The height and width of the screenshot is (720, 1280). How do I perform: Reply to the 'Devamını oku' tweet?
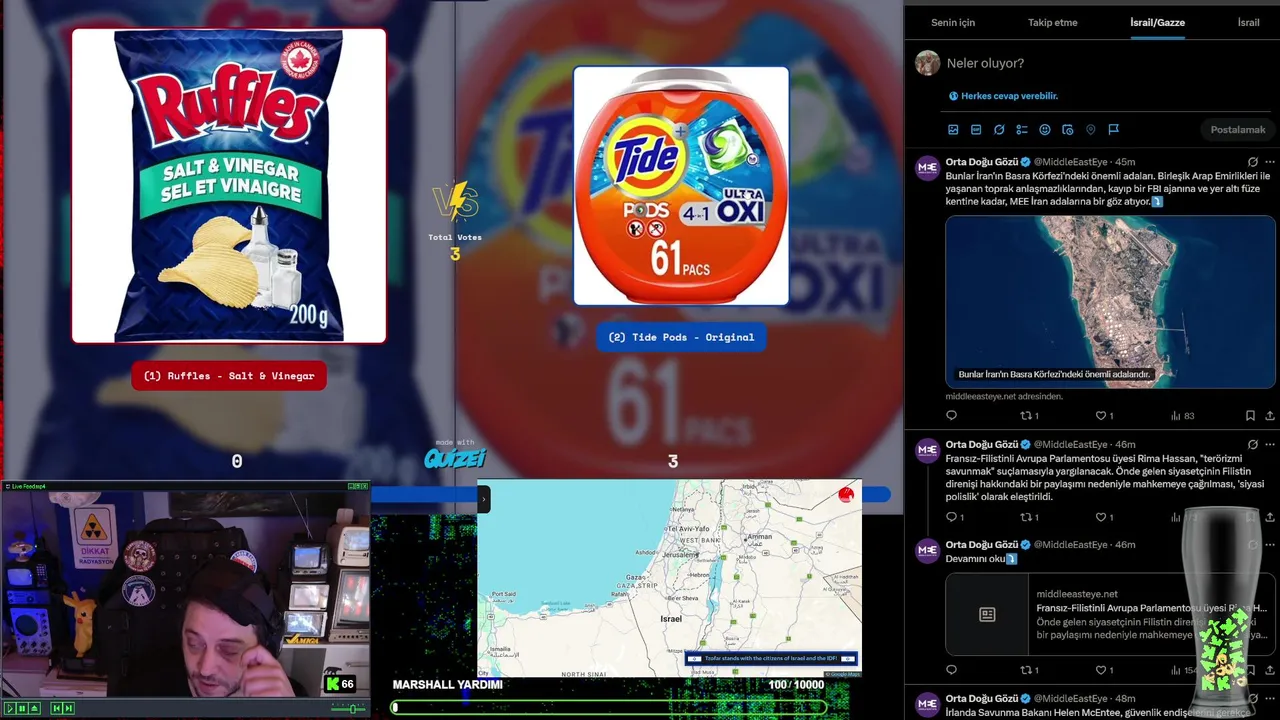point(952,670)
